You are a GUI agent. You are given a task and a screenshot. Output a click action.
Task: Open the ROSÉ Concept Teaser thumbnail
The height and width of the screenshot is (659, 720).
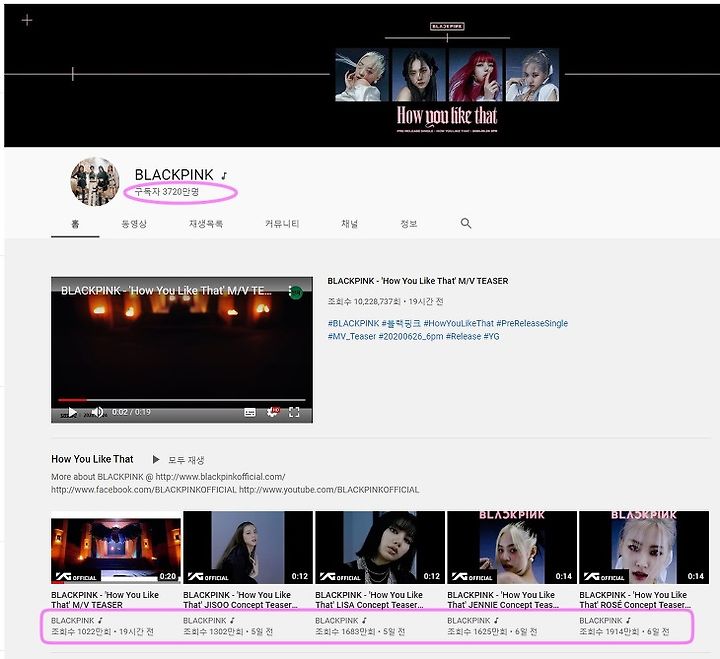pos(644,547)
